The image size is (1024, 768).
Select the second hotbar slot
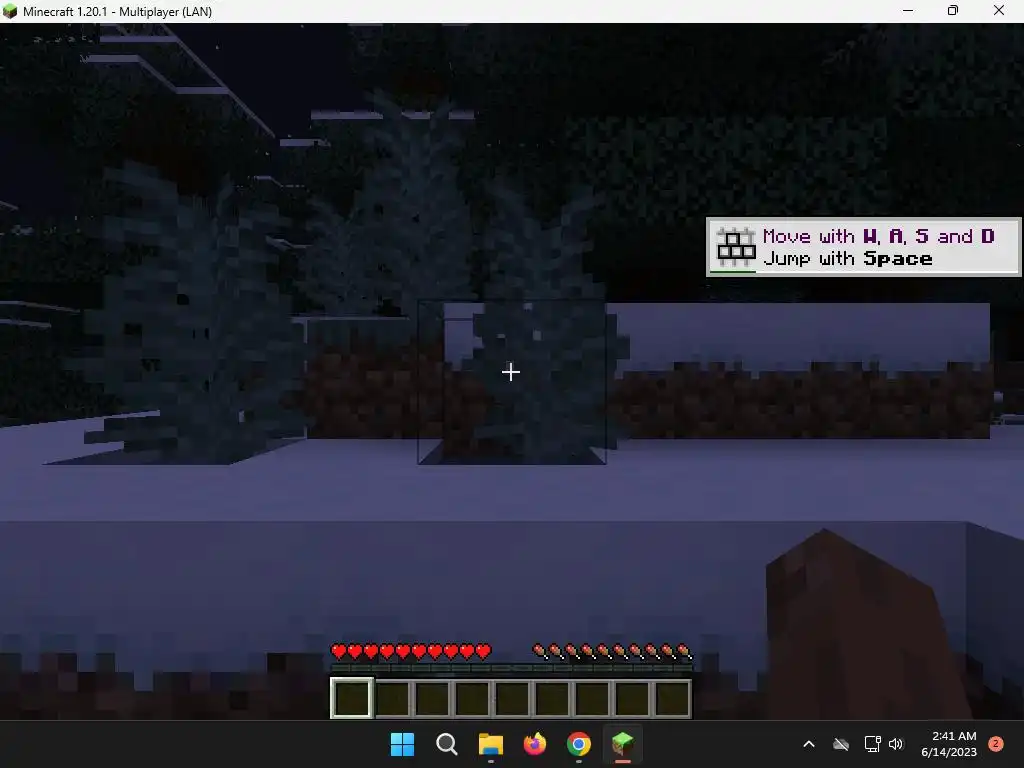(392, 698)
